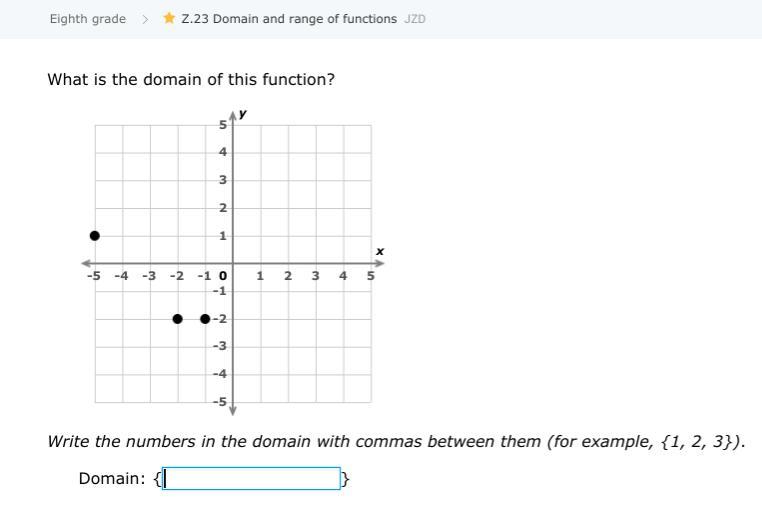
Task: Open the Eighth grade breadcrumb link
Action: tap(88, 19)
